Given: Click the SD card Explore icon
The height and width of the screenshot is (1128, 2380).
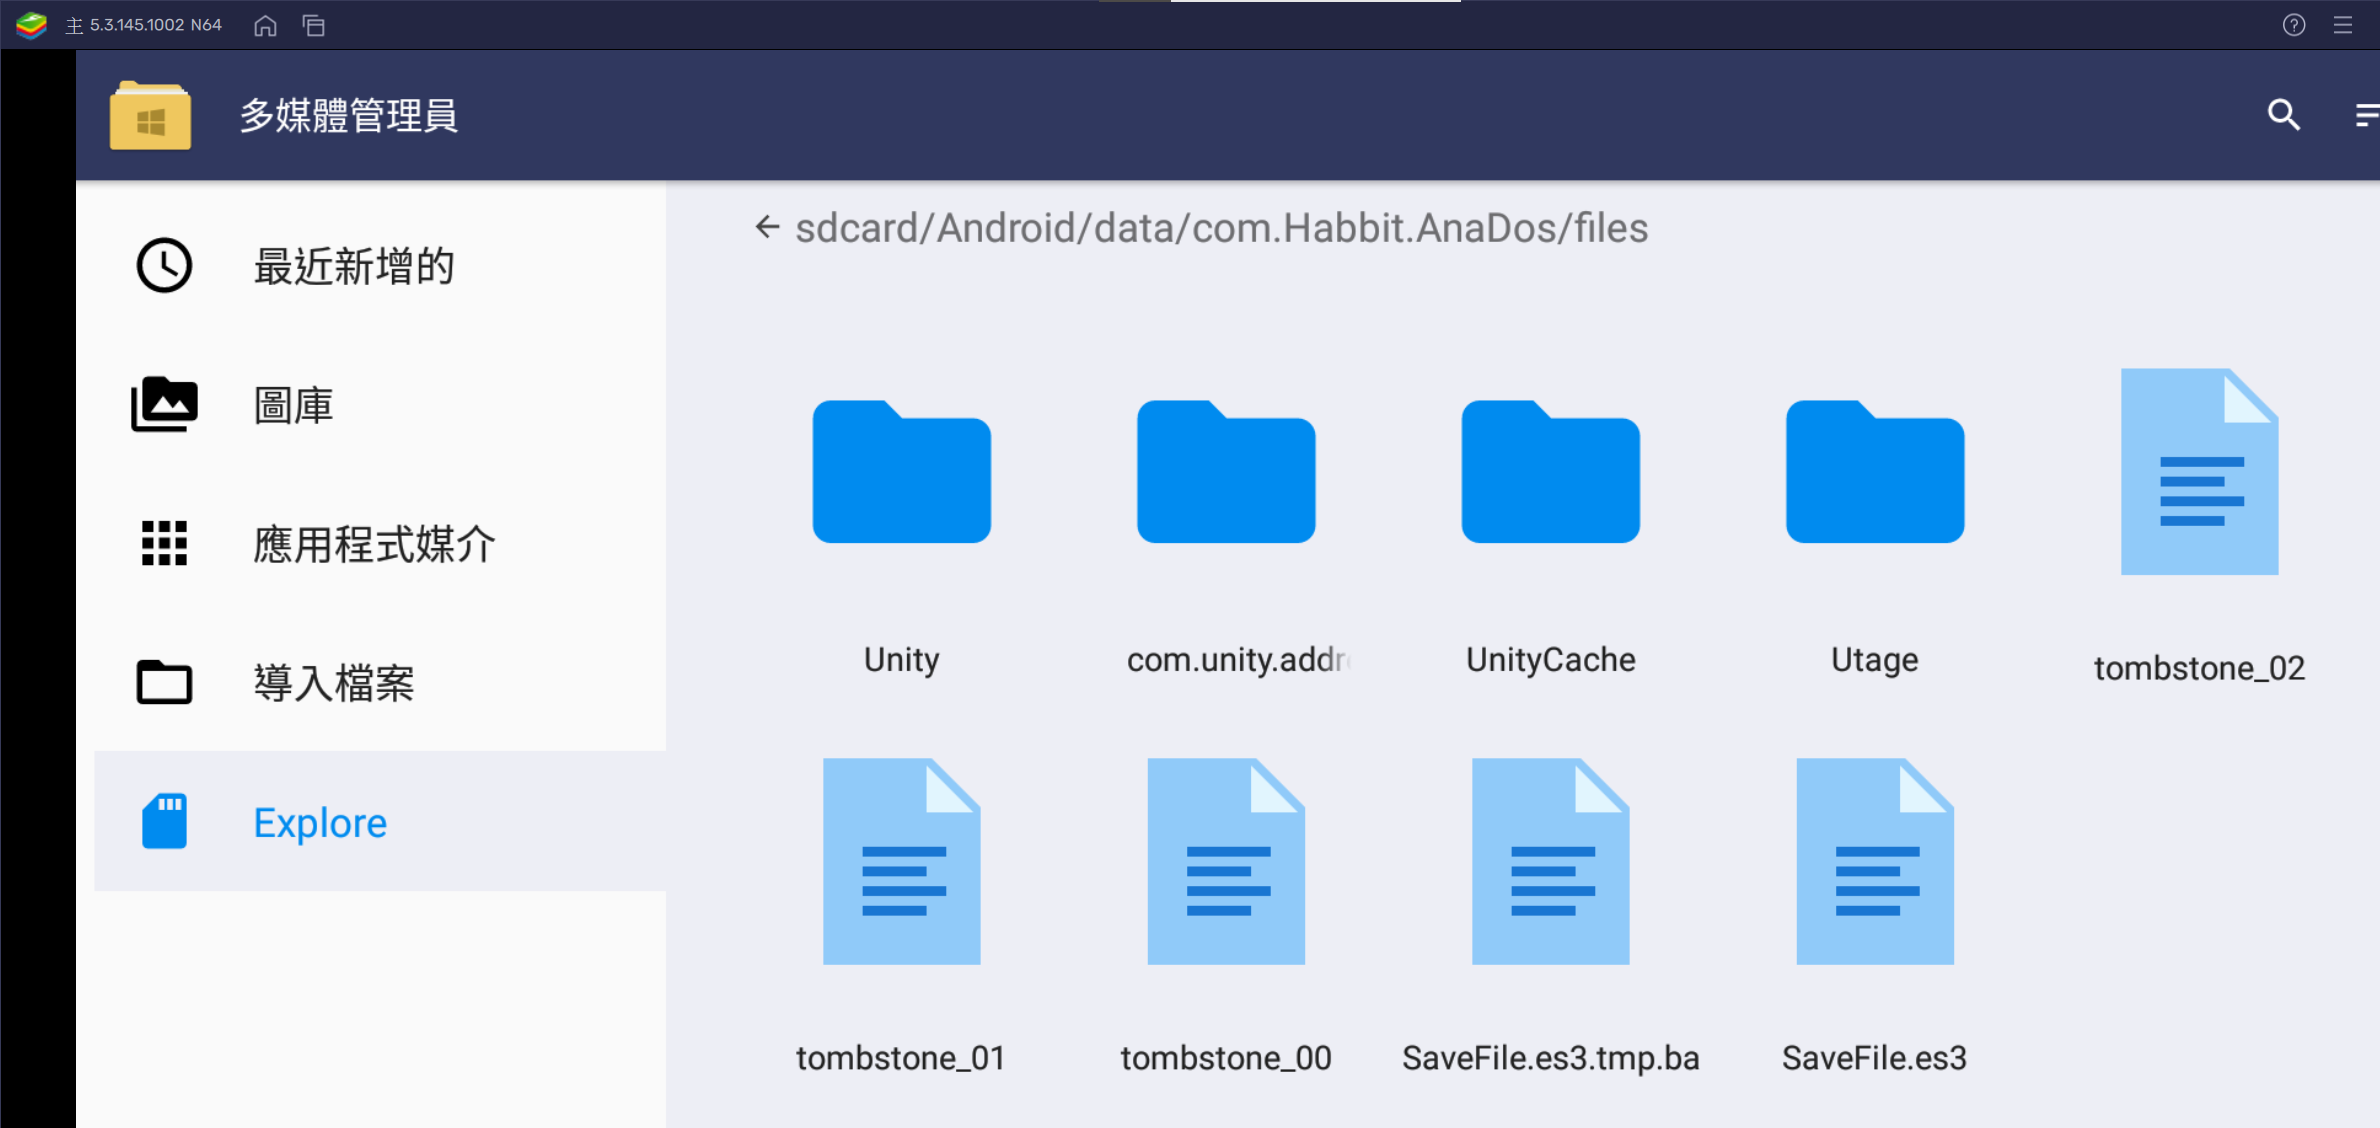Looking at the screenshot, I should tap(164, 821).
